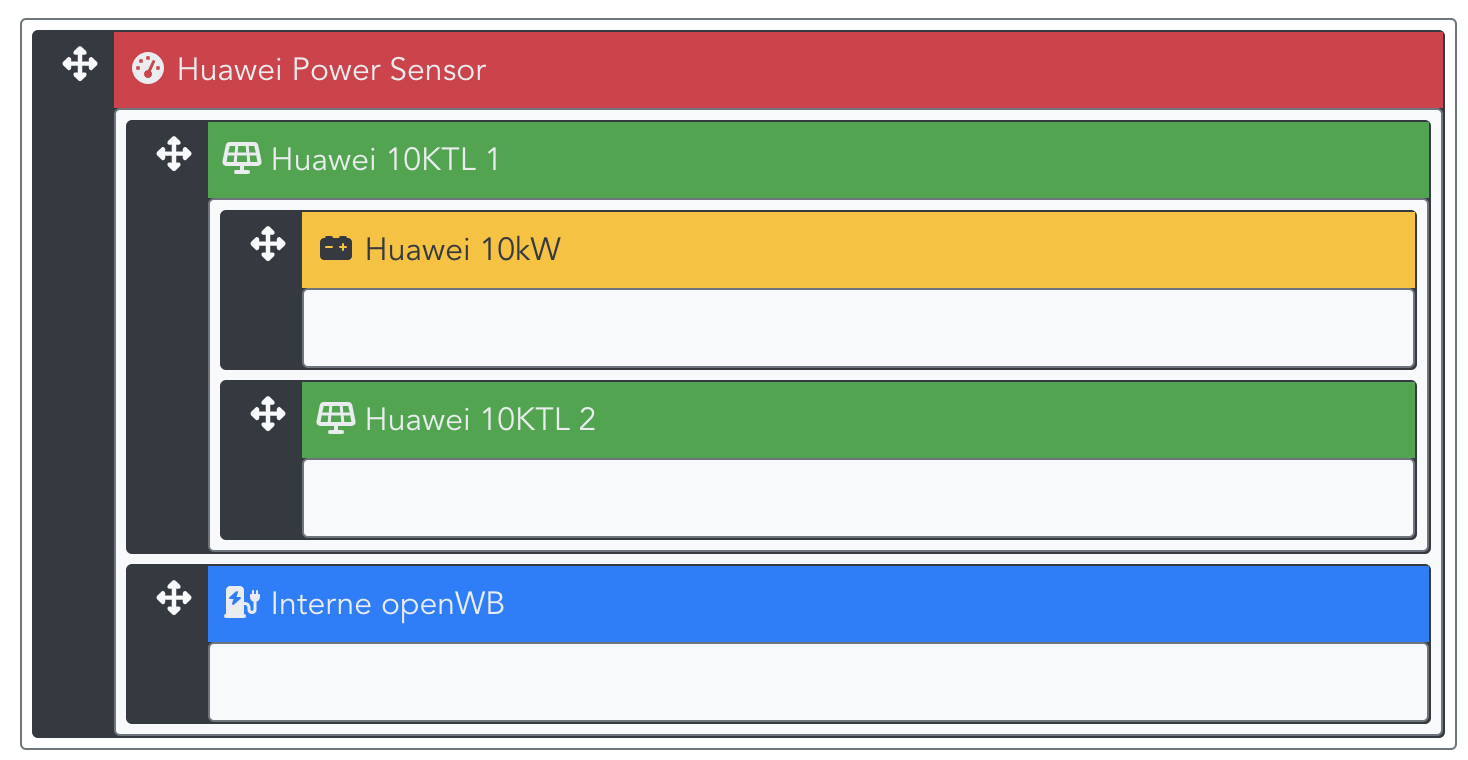Click the blank right side of the red header
The height and width of the screenshot is (760, 1468).
tap(1000, 70)
